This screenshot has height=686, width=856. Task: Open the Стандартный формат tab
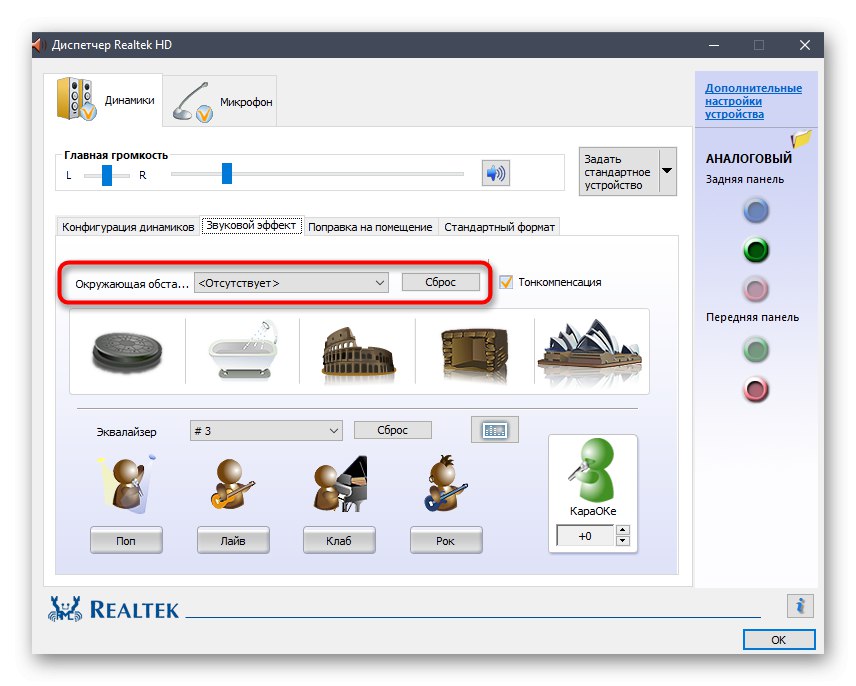(x=500, y=227)
